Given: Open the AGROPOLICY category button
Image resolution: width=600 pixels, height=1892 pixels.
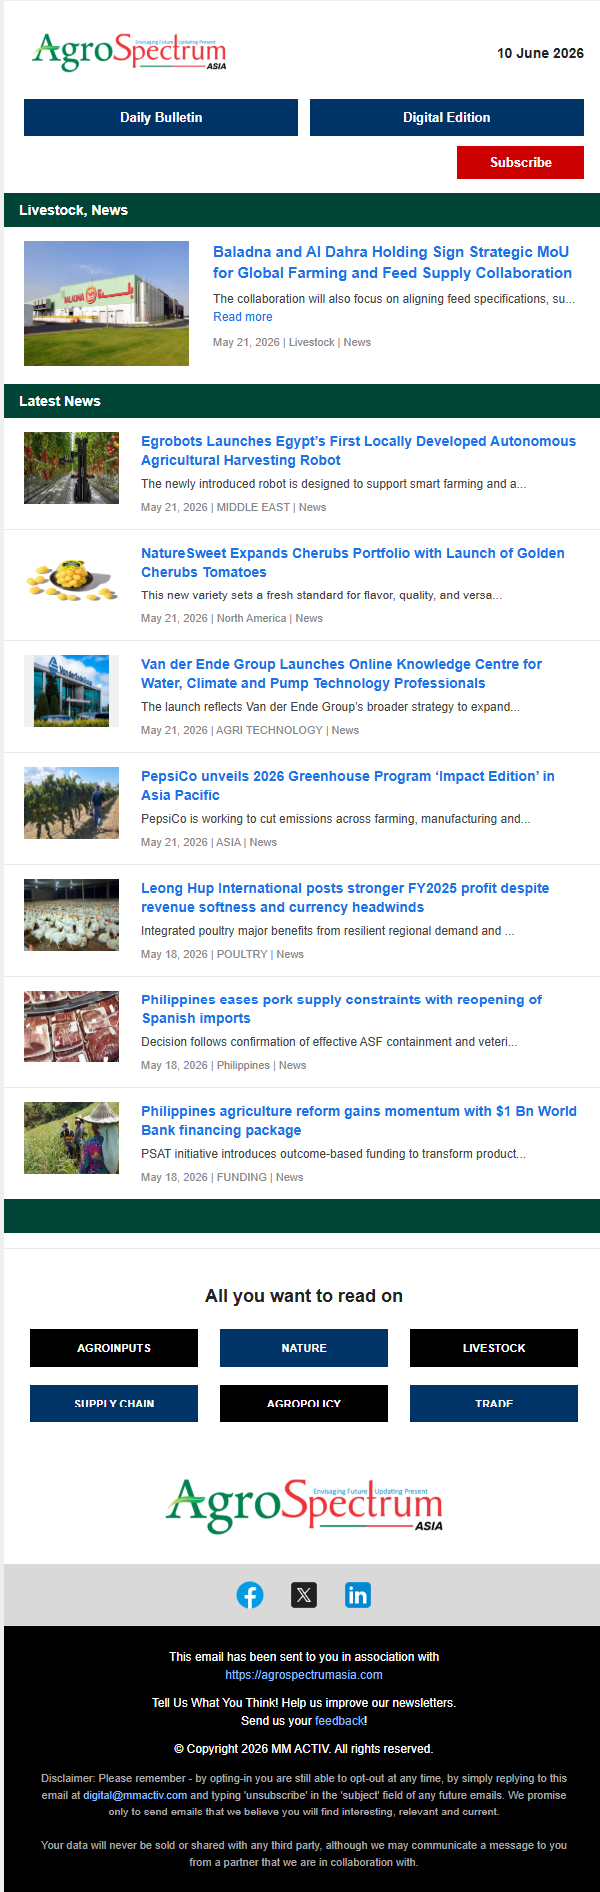Looking at the screenshot, I should (304, 1403).
